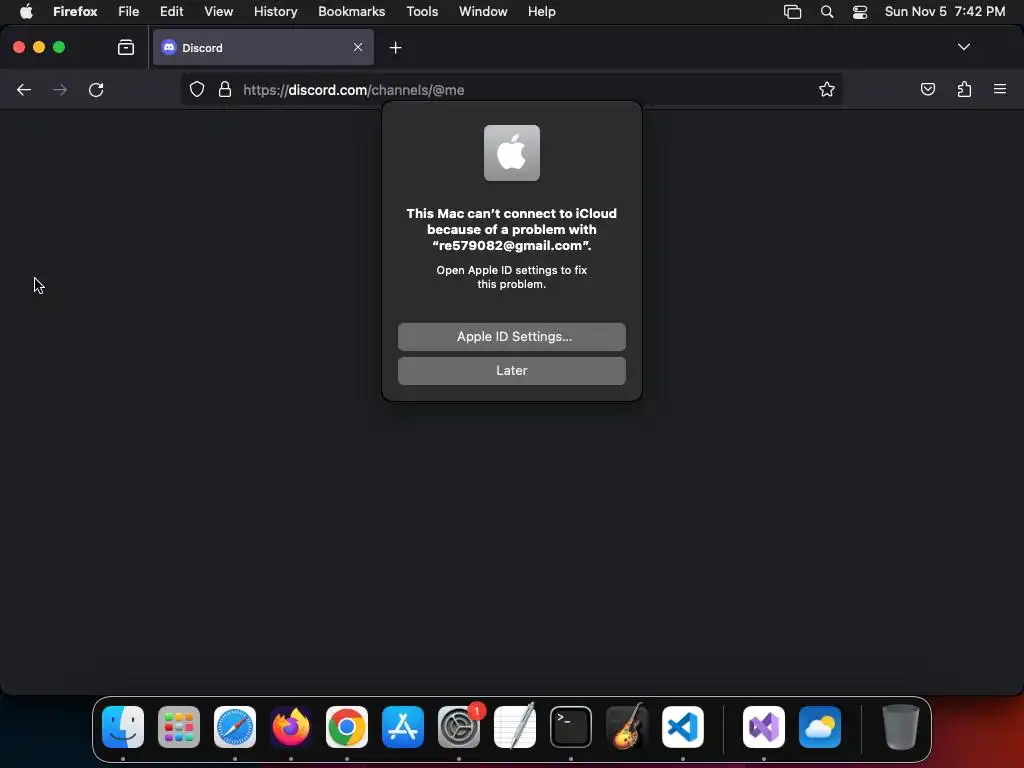Open the Apple menu
This screenshot has width=1024, height=768.
tap(26, 12)
